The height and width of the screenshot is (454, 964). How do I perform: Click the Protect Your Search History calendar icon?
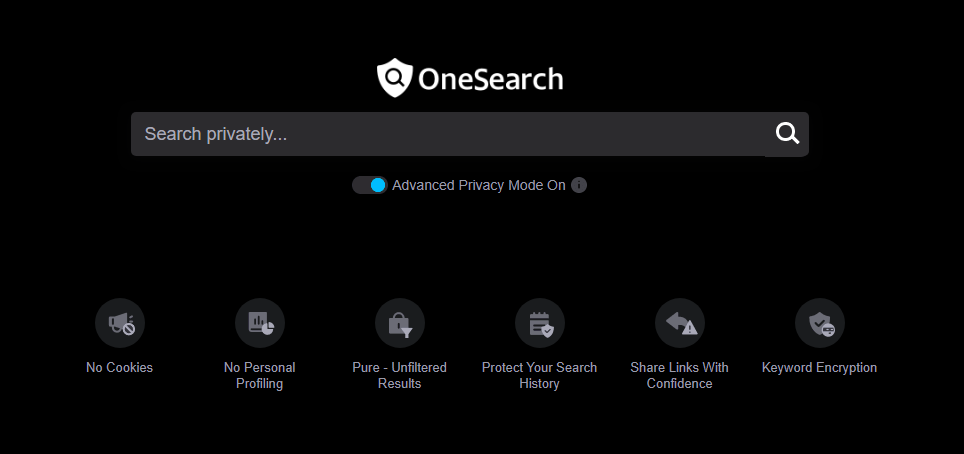540,323
